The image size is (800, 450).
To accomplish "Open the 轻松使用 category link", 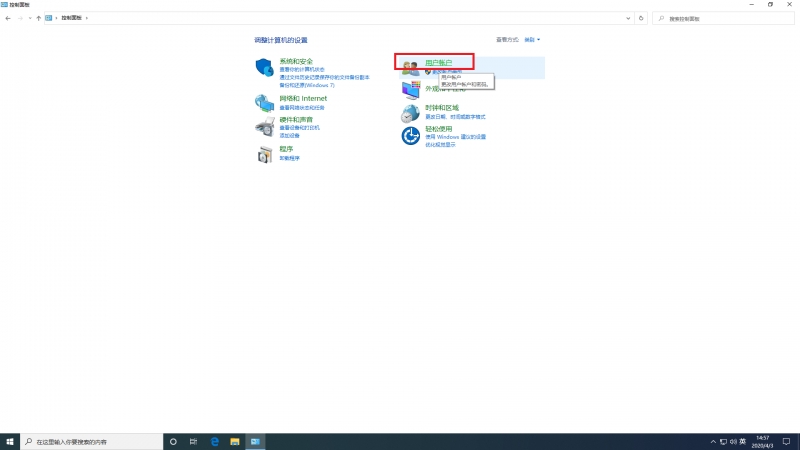I will click(439, 129).
